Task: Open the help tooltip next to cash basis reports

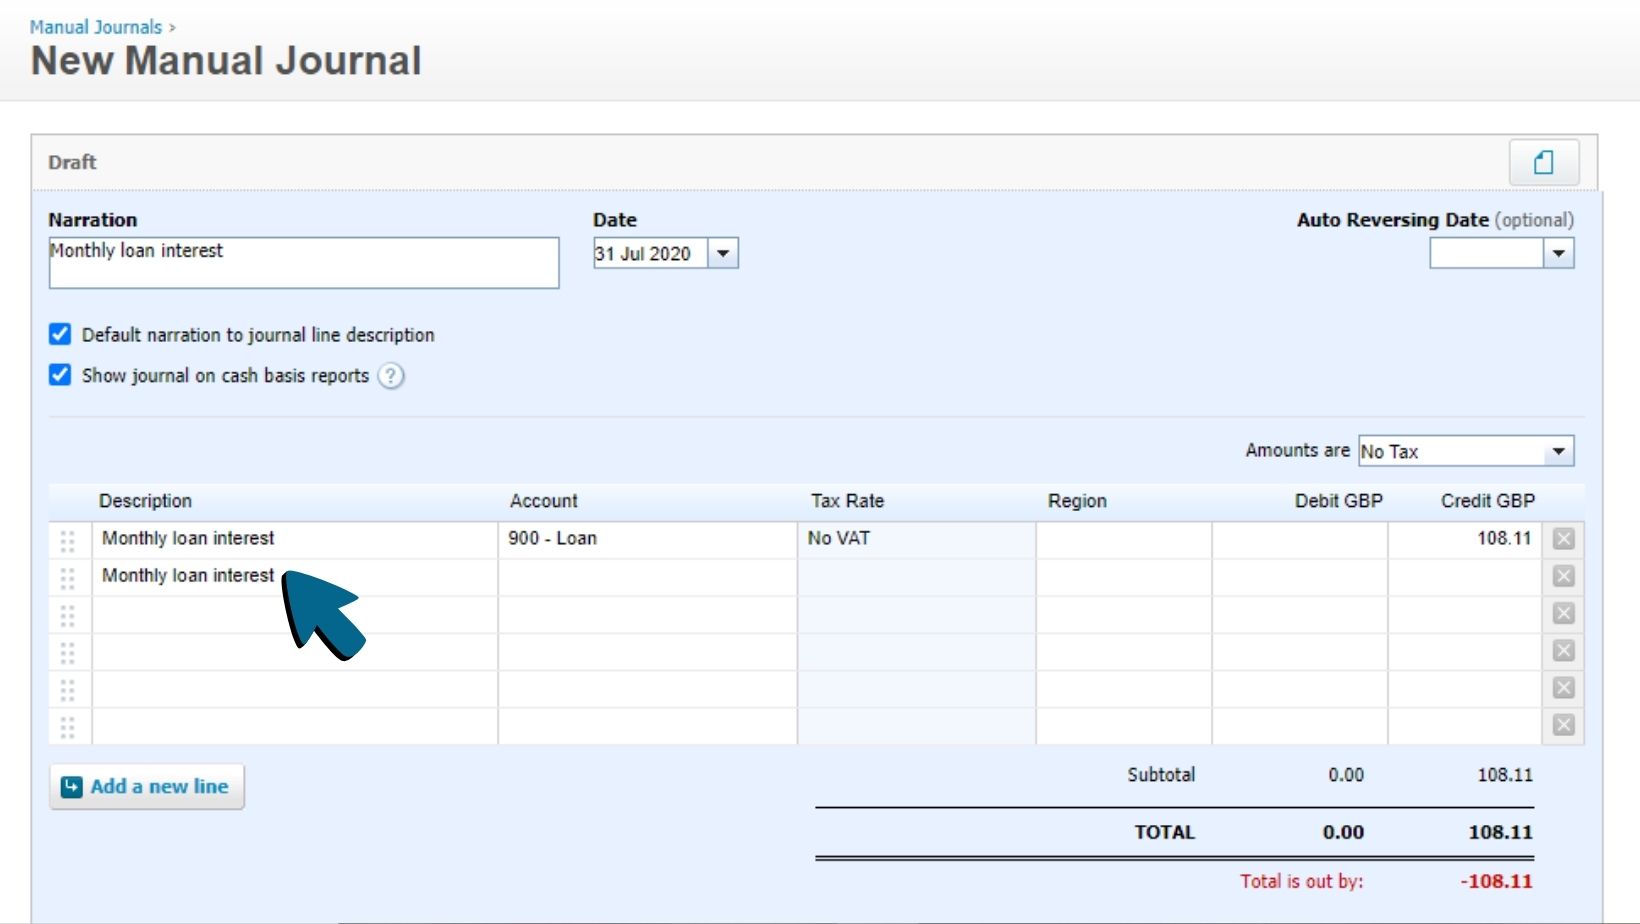Action: (x=392, y=376)
